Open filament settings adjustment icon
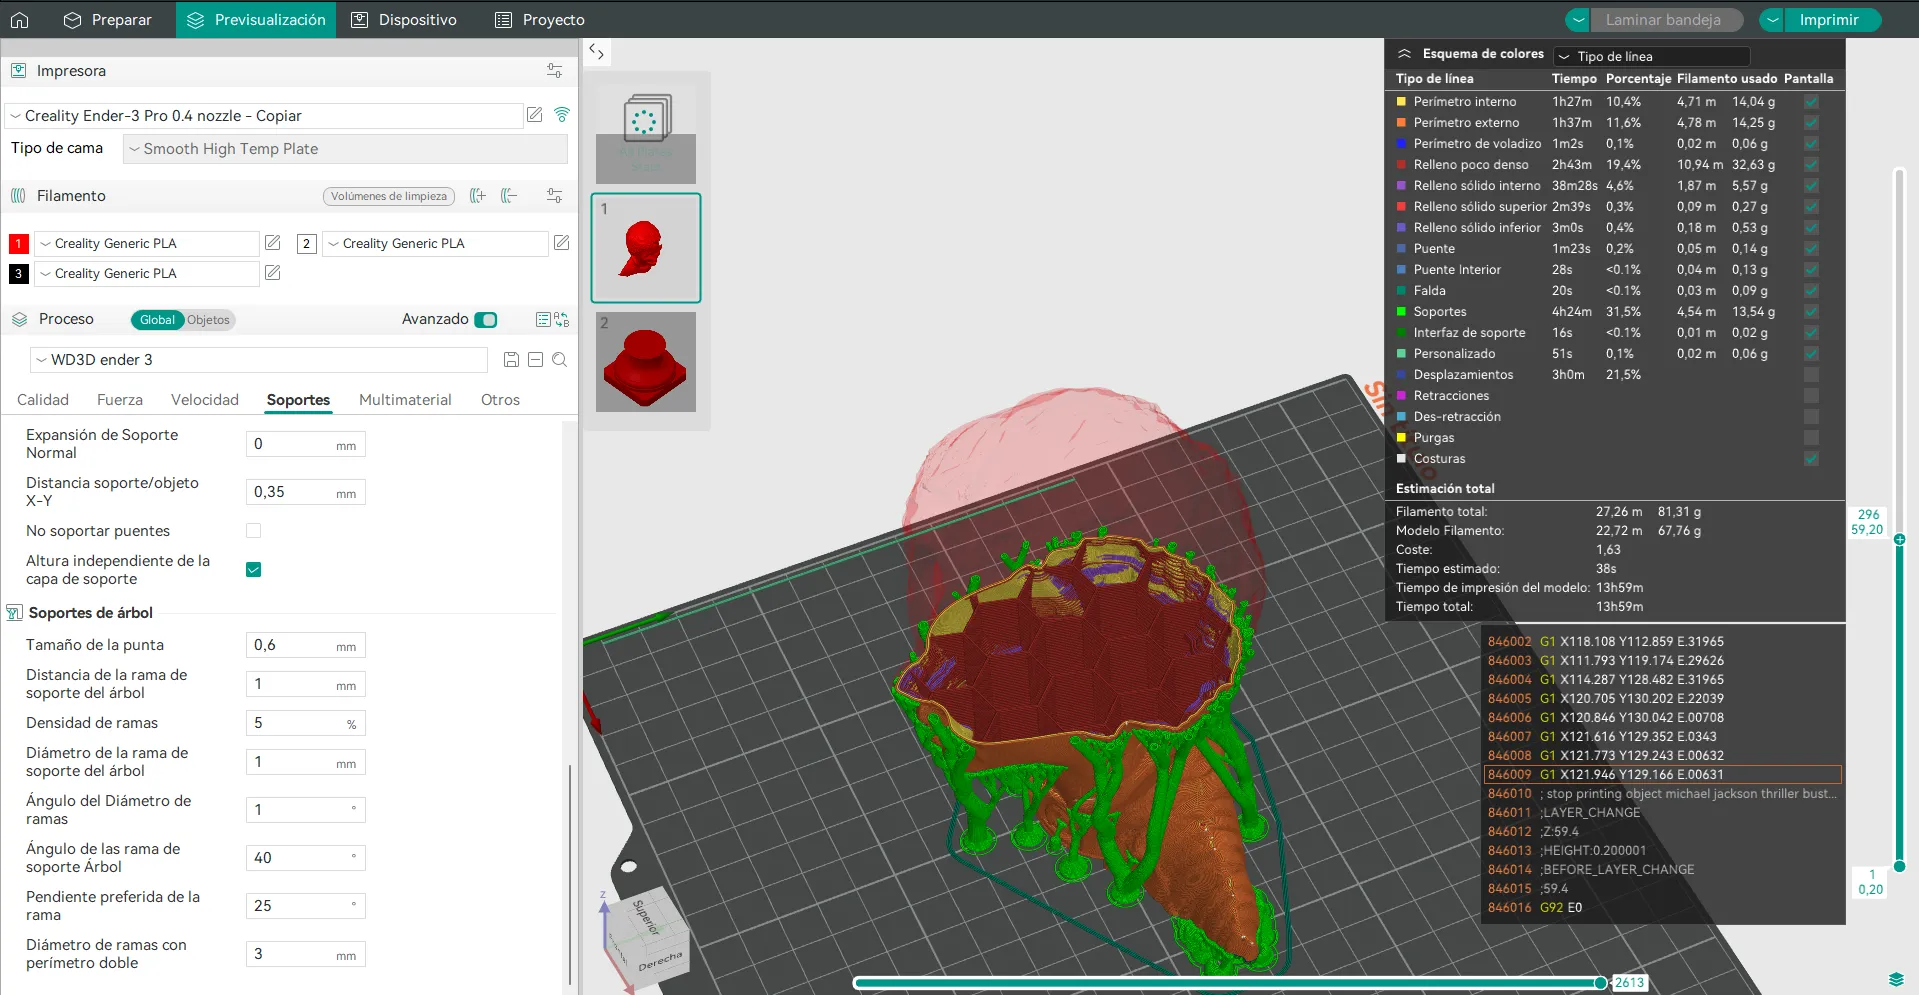 point(554,196)
